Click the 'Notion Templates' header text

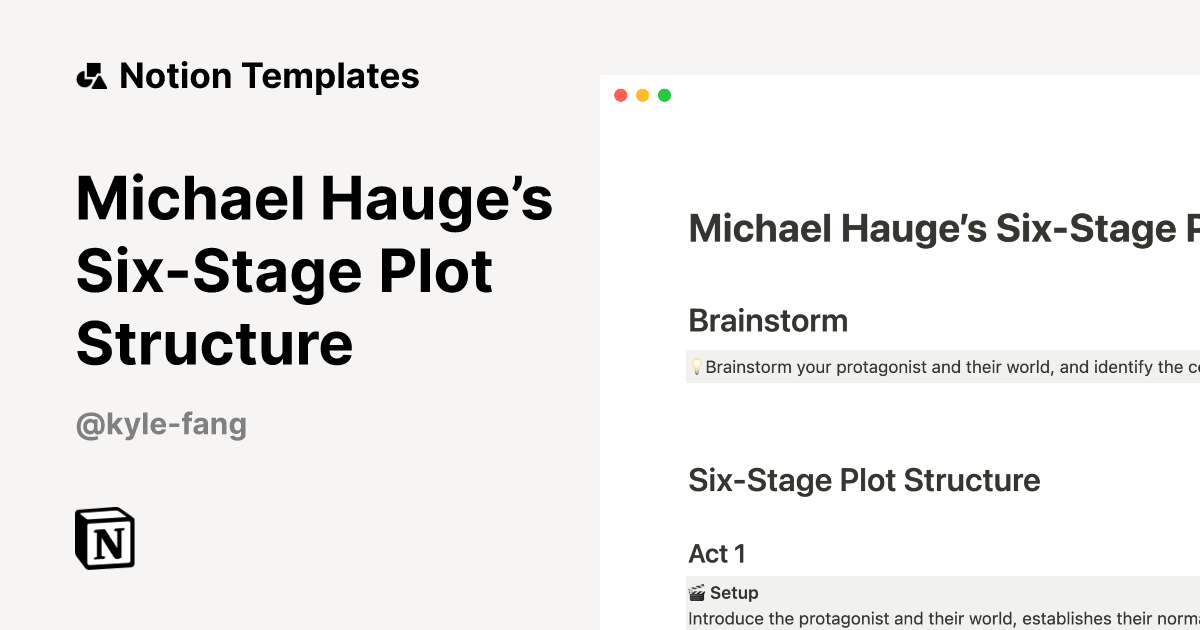tap(269, 77)
